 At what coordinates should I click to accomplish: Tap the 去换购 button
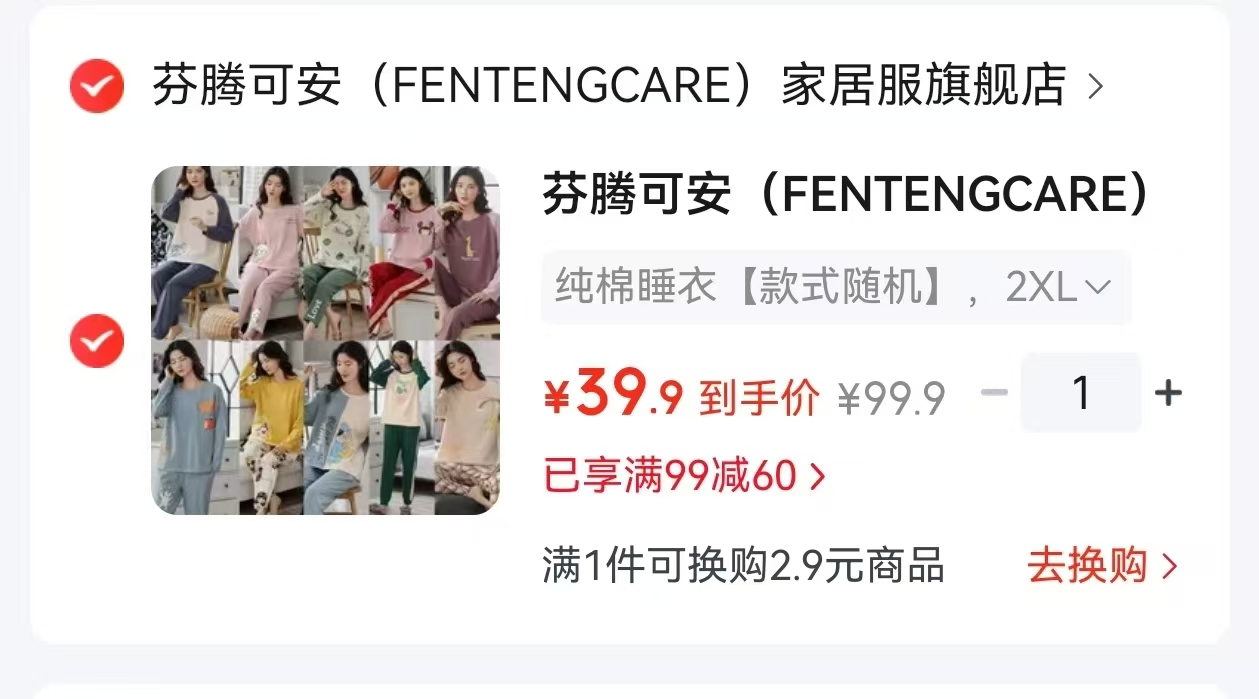coord(1102,567)
